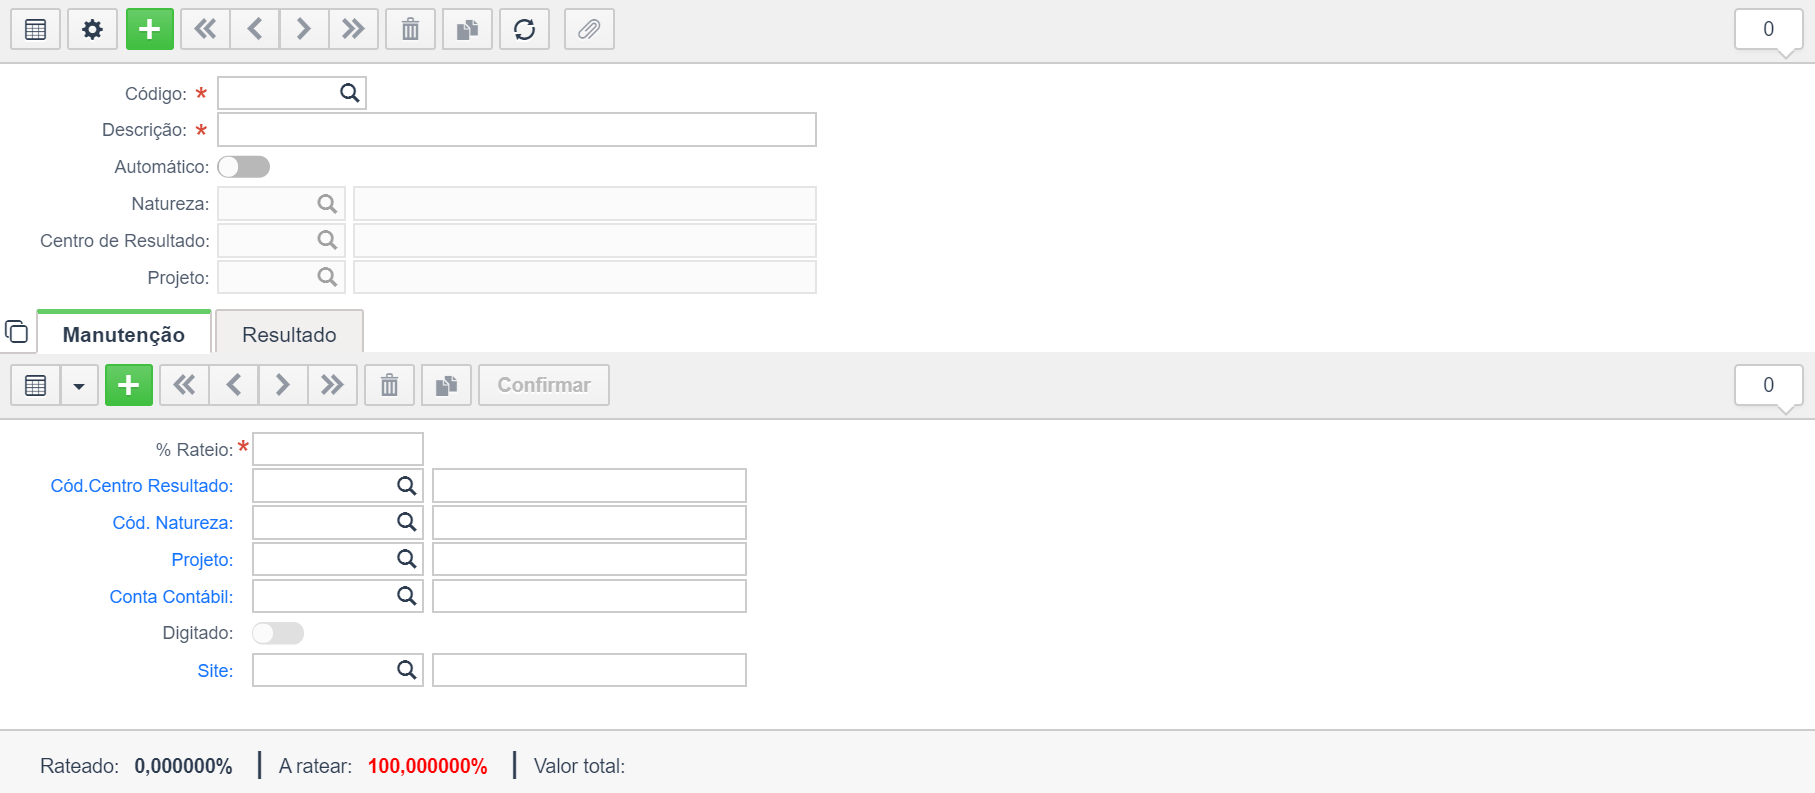Open dropdown arrow beside lower grid icon
The image size is (1815, 793).
click(x=79, y=386)
